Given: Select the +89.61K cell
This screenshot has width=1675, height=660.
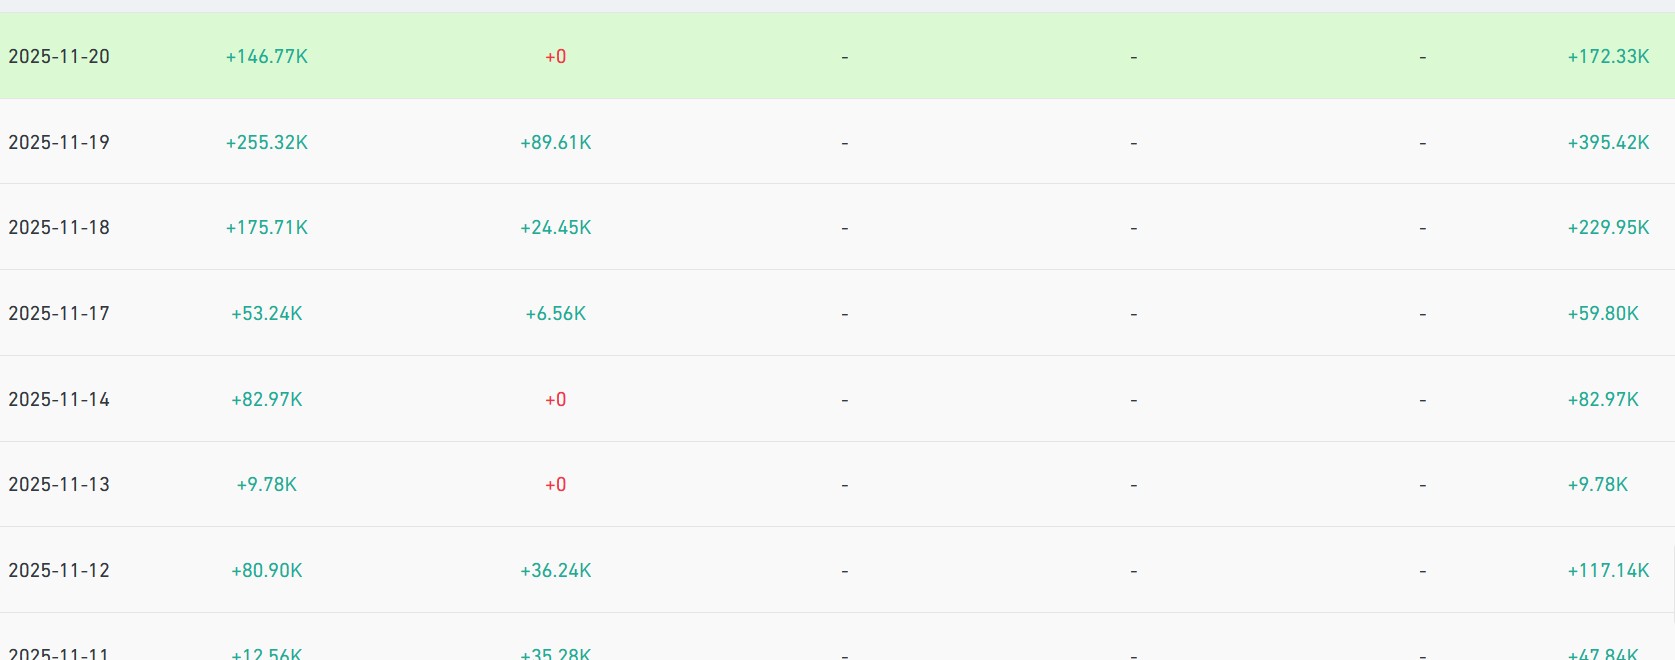Looking at the screenshot, I should (x=556, y=143).
